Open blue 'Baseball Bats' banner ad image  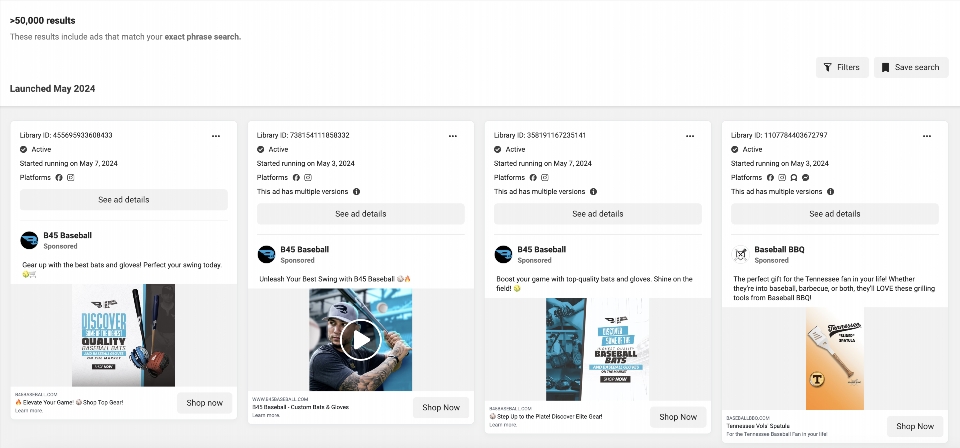click(598, 349)
